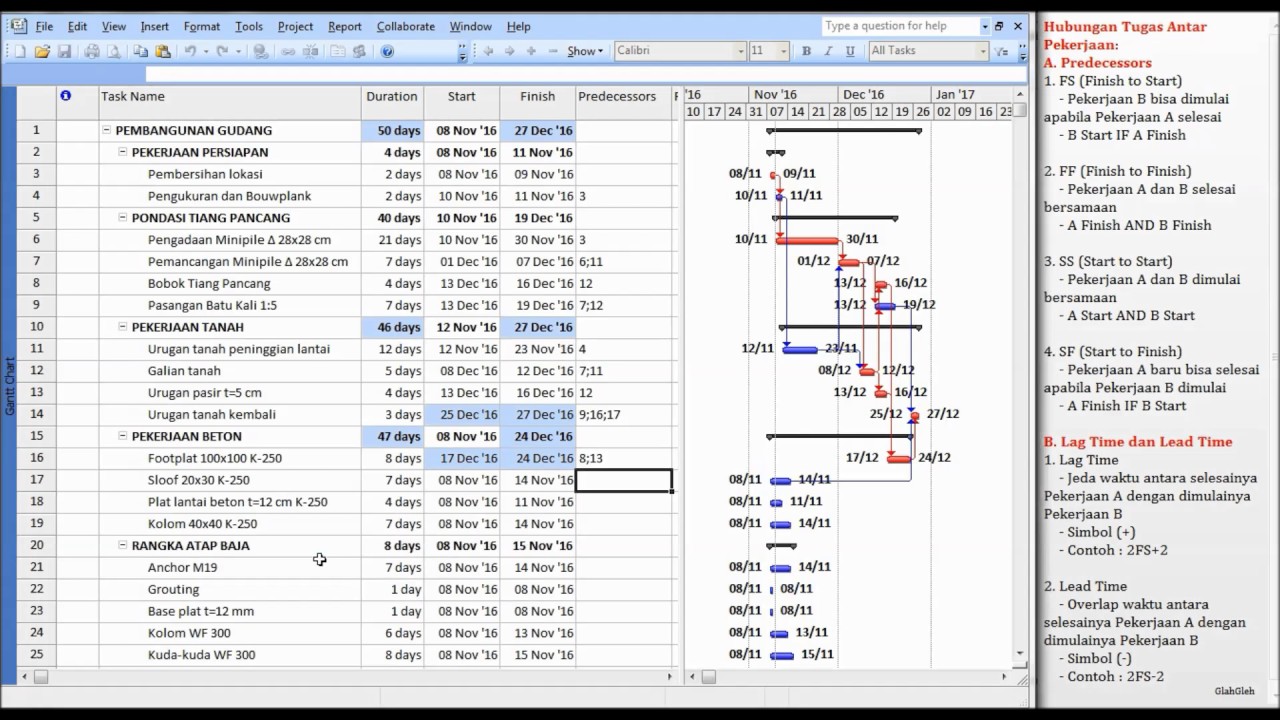The image size is (1280, 720).
Task: Open the font size 11 dropdown
Action: pos(784,51)
